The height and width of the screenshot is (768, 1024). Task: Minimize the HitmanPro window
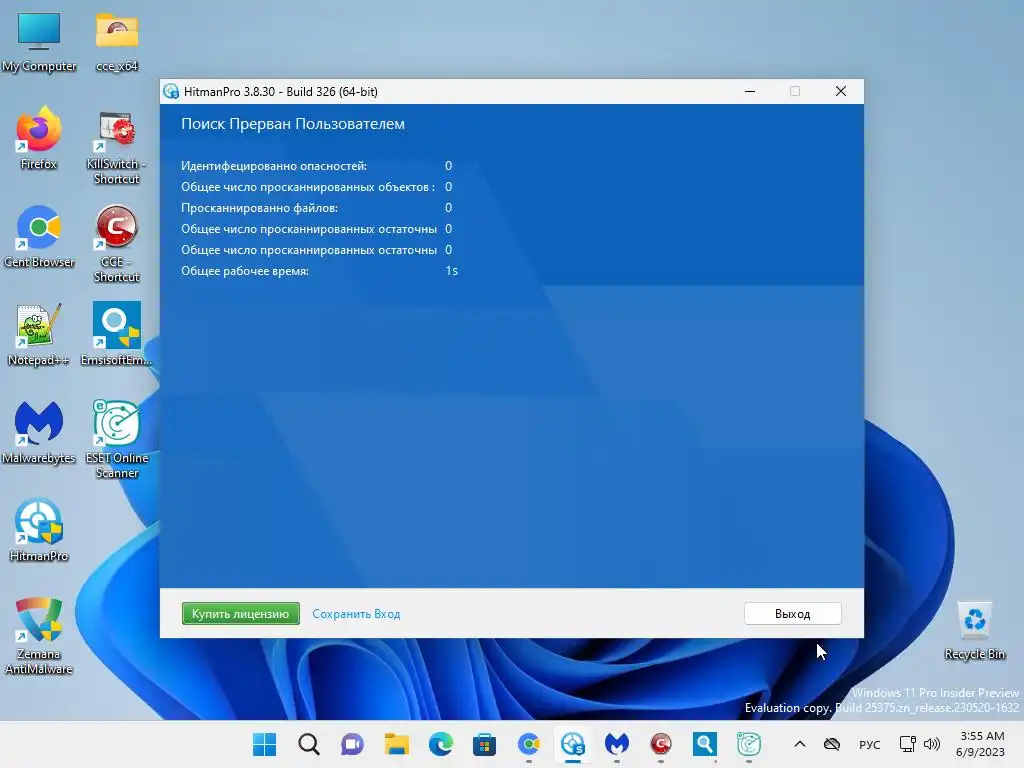(750, 91)
